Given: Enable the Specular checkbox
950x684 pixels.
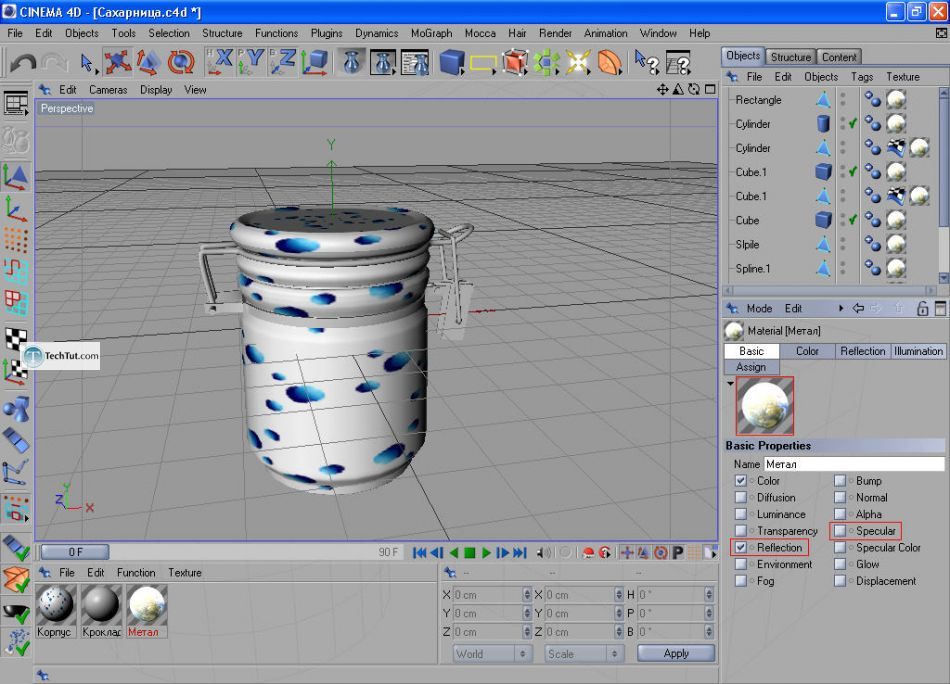Looking at the screenshot, I should pos(841,531).
